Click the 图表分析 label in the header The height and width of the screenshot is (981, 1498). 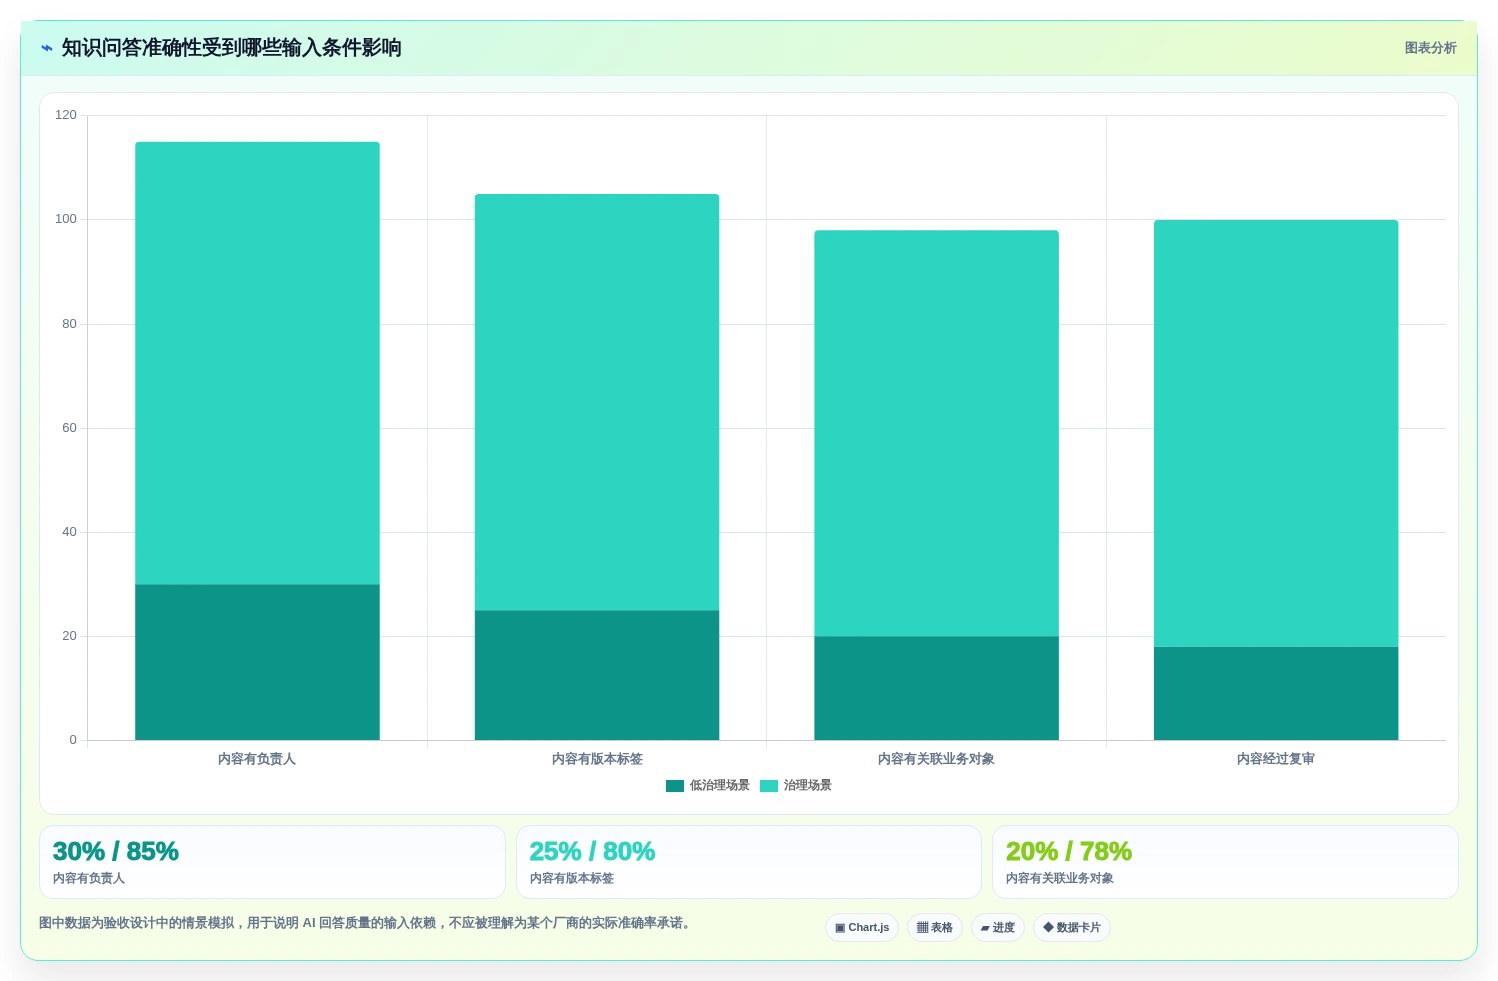1430,48
